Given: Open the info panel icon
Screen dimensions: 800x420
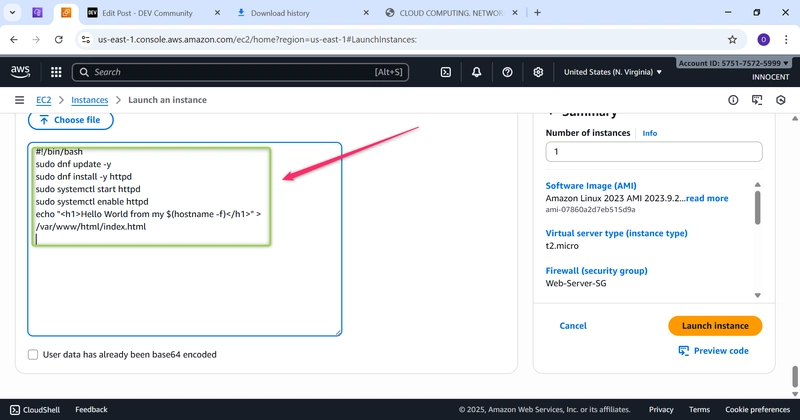Looking at the screenshot, I should (733, 100).
